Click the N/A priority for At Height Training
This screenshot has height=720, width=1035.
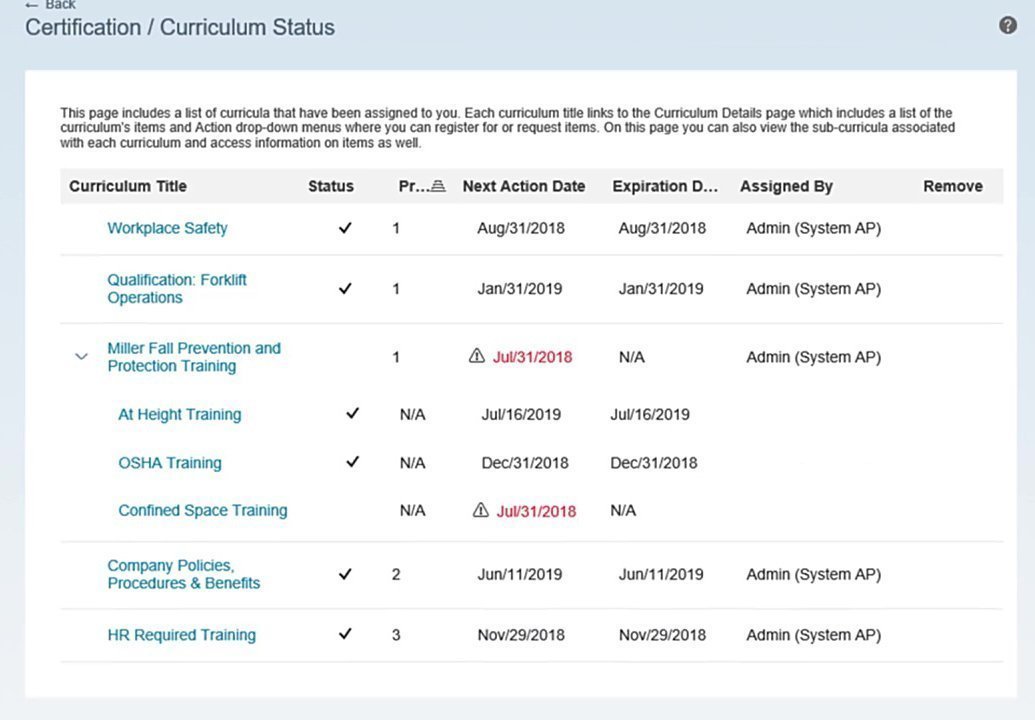[x=413, y=414]
